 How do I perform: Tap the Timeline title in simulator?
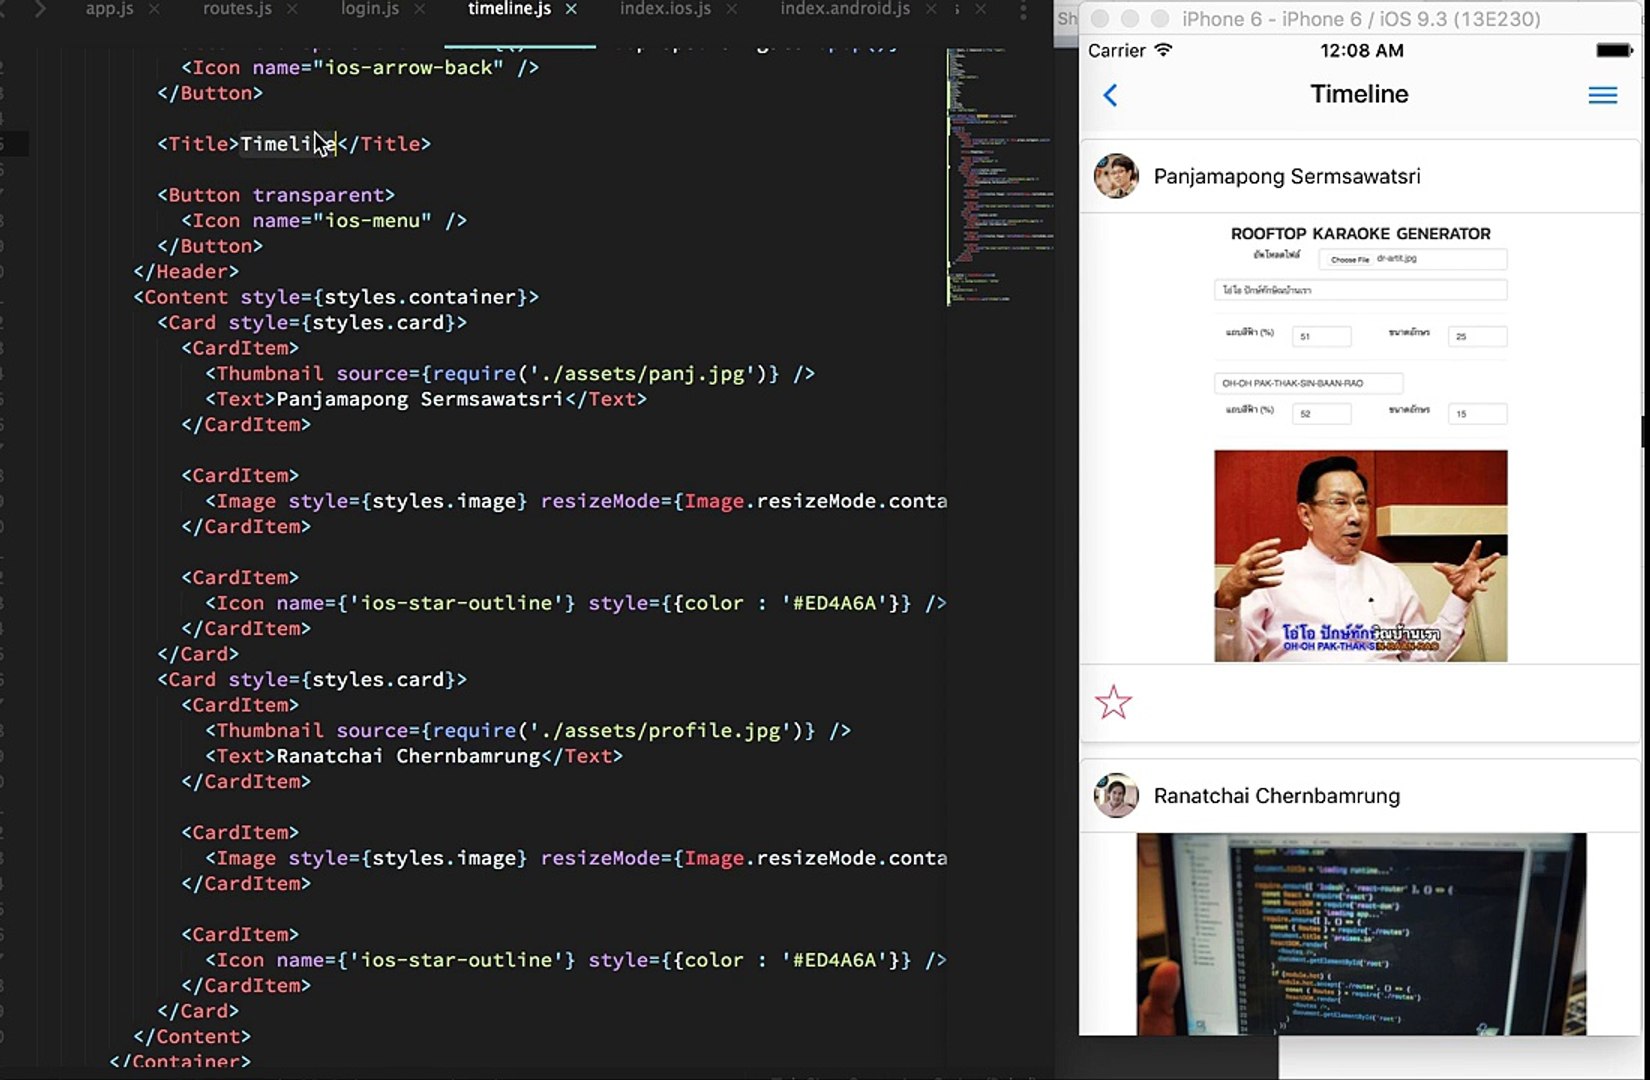pos(1359,94)
